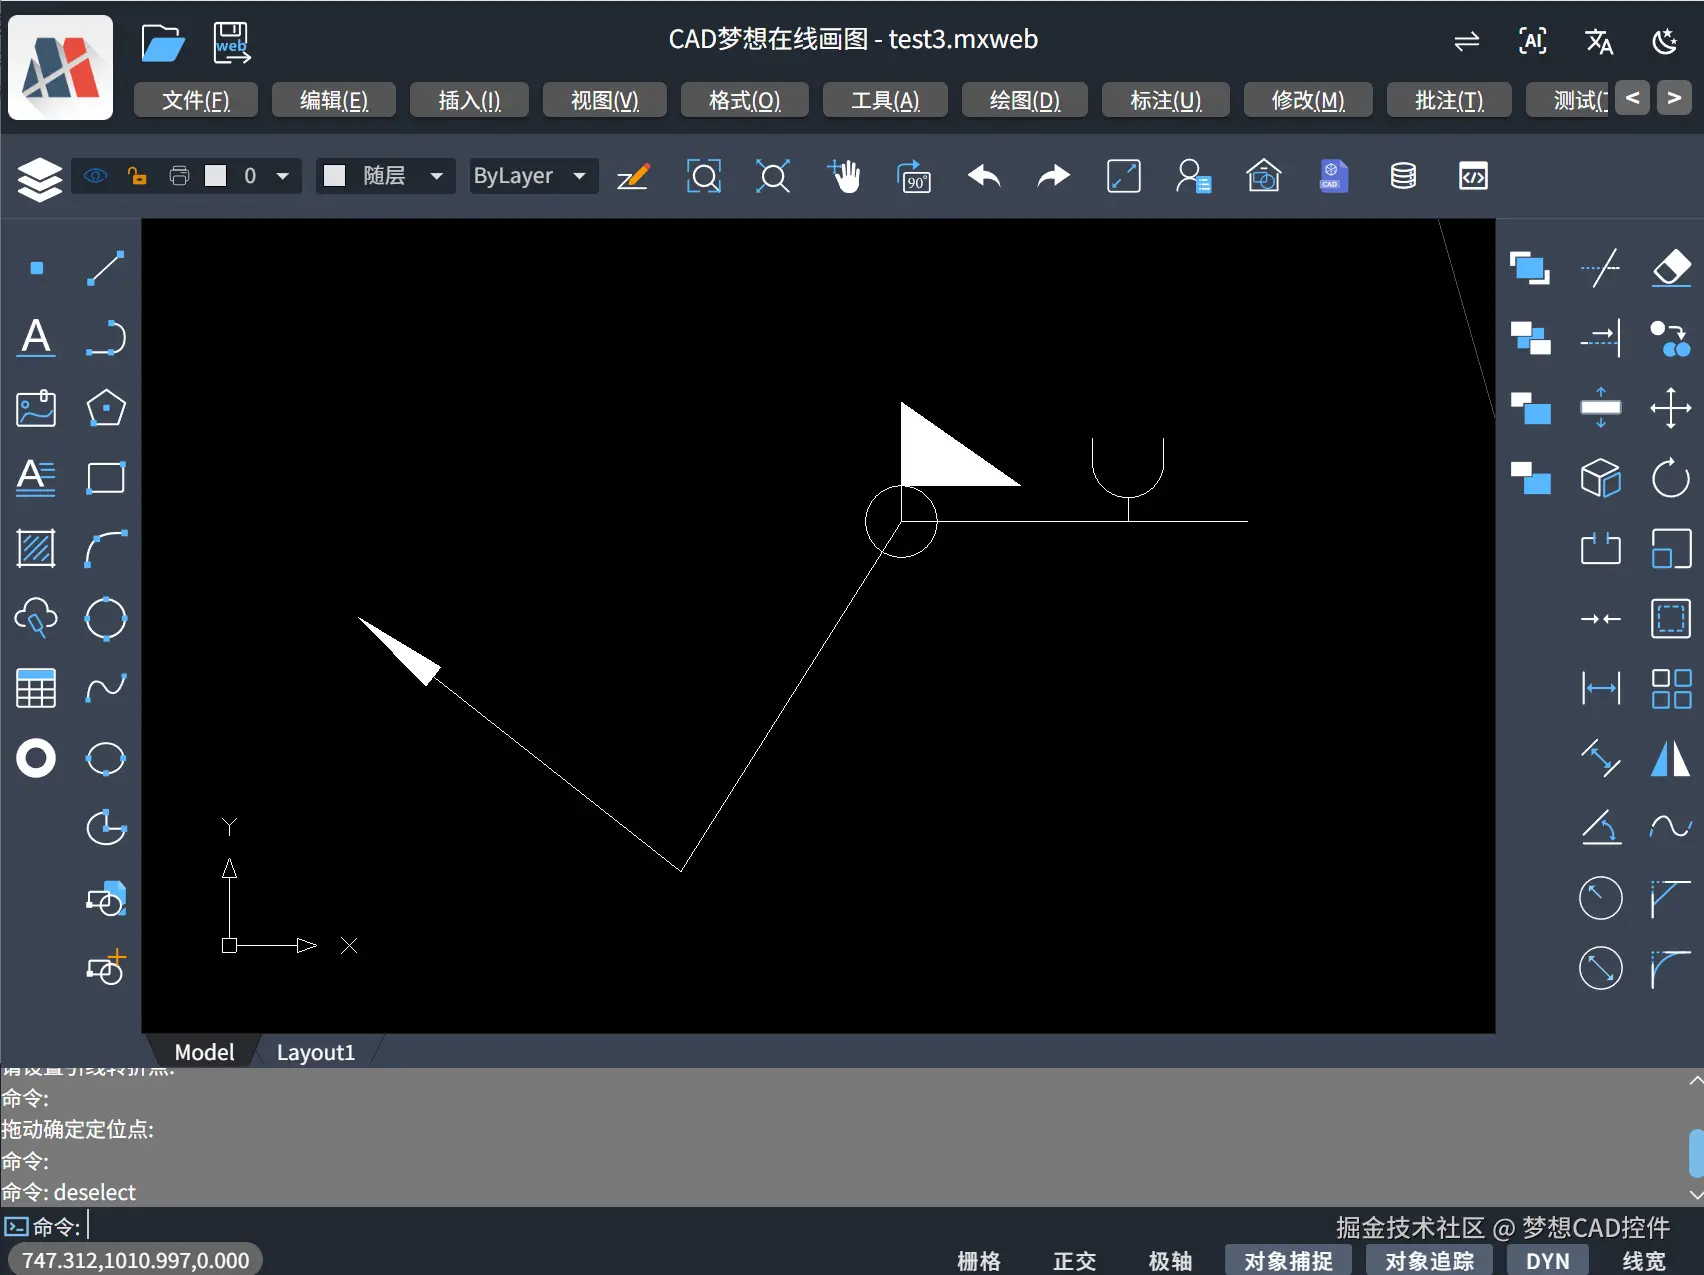This screenshot has width=1704, height=1275.
Task: Open the 编辑(E) menu
Action: [x=334, y=100]
